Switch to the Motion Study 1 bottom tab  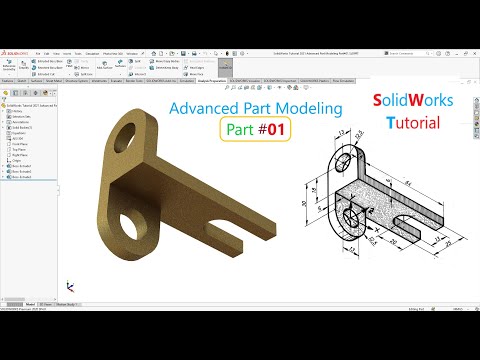(67, 304)
